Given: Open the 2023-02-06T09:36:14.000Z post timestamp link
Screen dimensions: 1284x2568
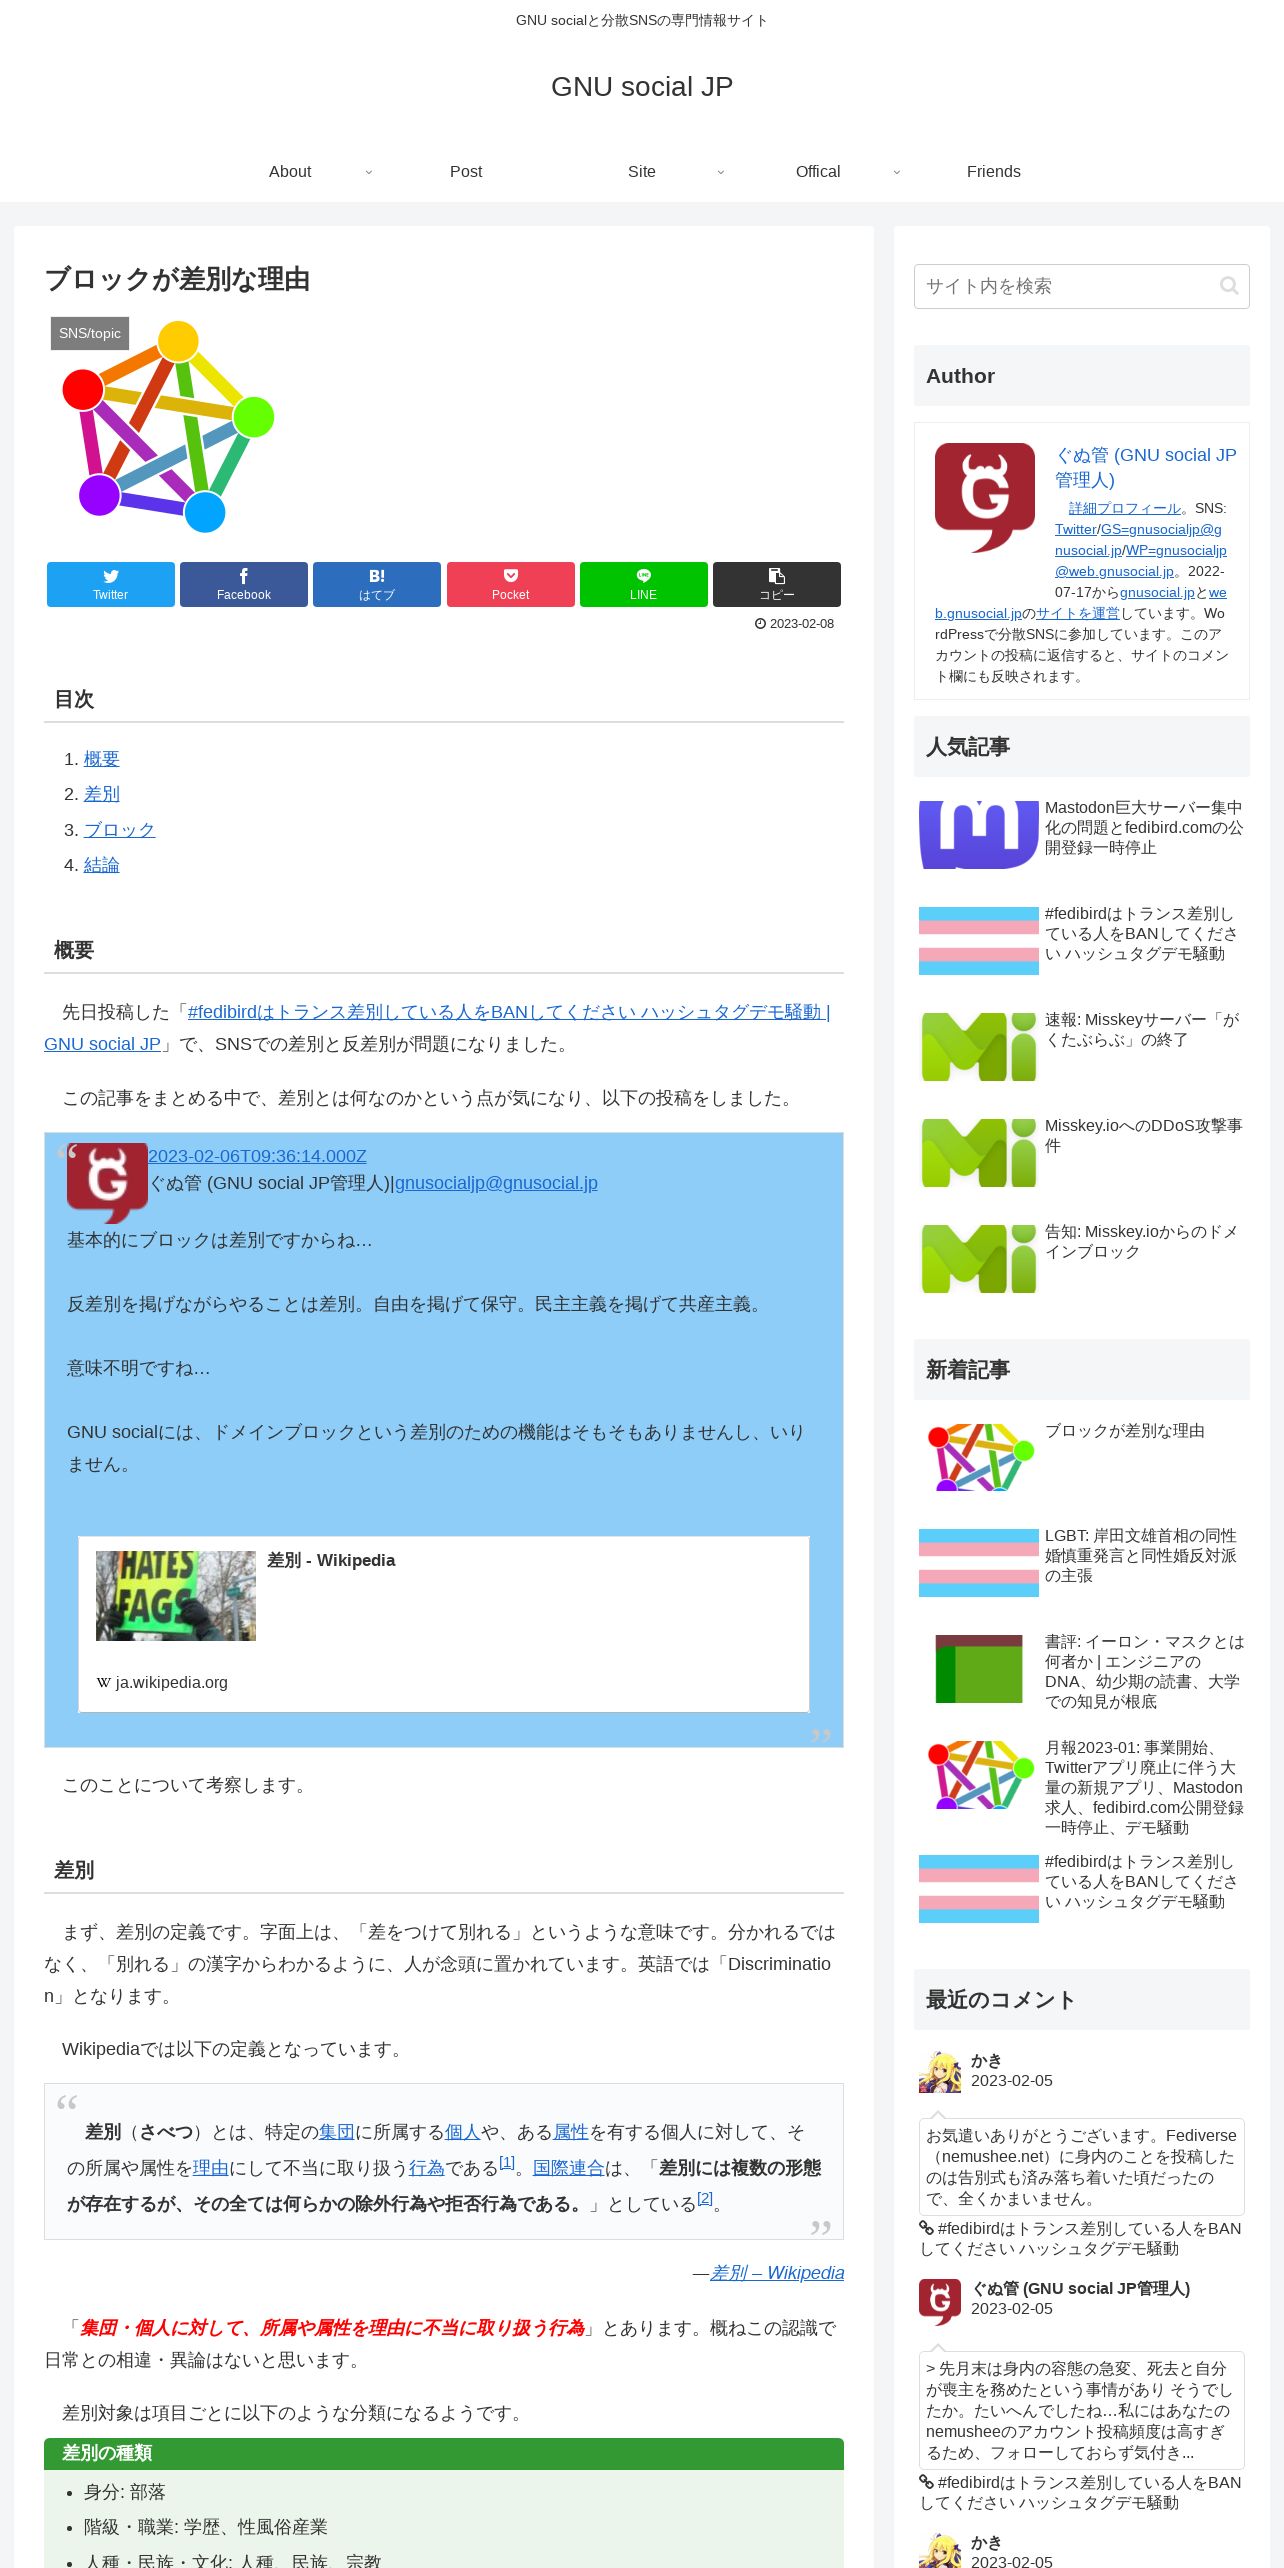Looking at the screenshot, I should [257, 1156].
